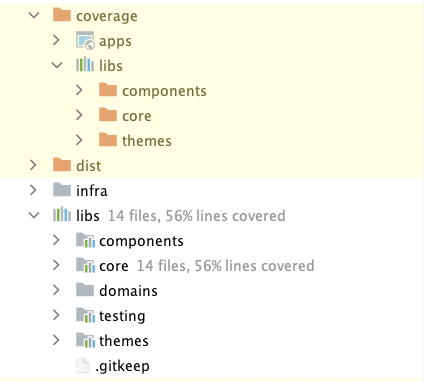Expand the dist folder
This screenshot has width=424, height=381.
pyautogui.click(x=33, y=165)
